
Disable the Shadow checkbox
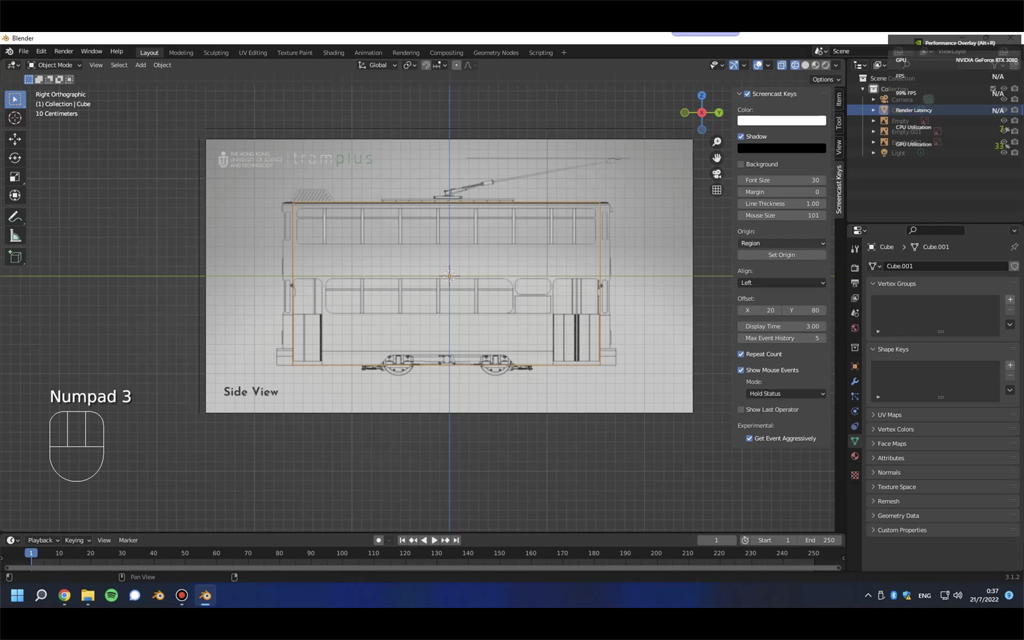coord(741,136)
